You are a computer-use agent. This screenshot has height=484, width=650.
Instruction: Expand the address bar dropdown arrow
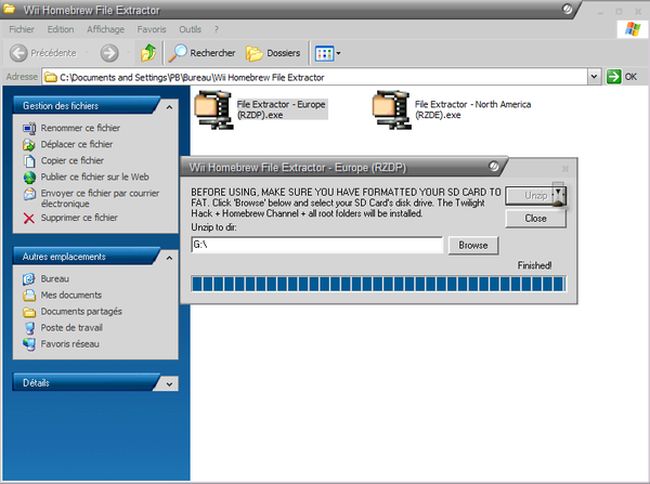[x=594, y=77]
